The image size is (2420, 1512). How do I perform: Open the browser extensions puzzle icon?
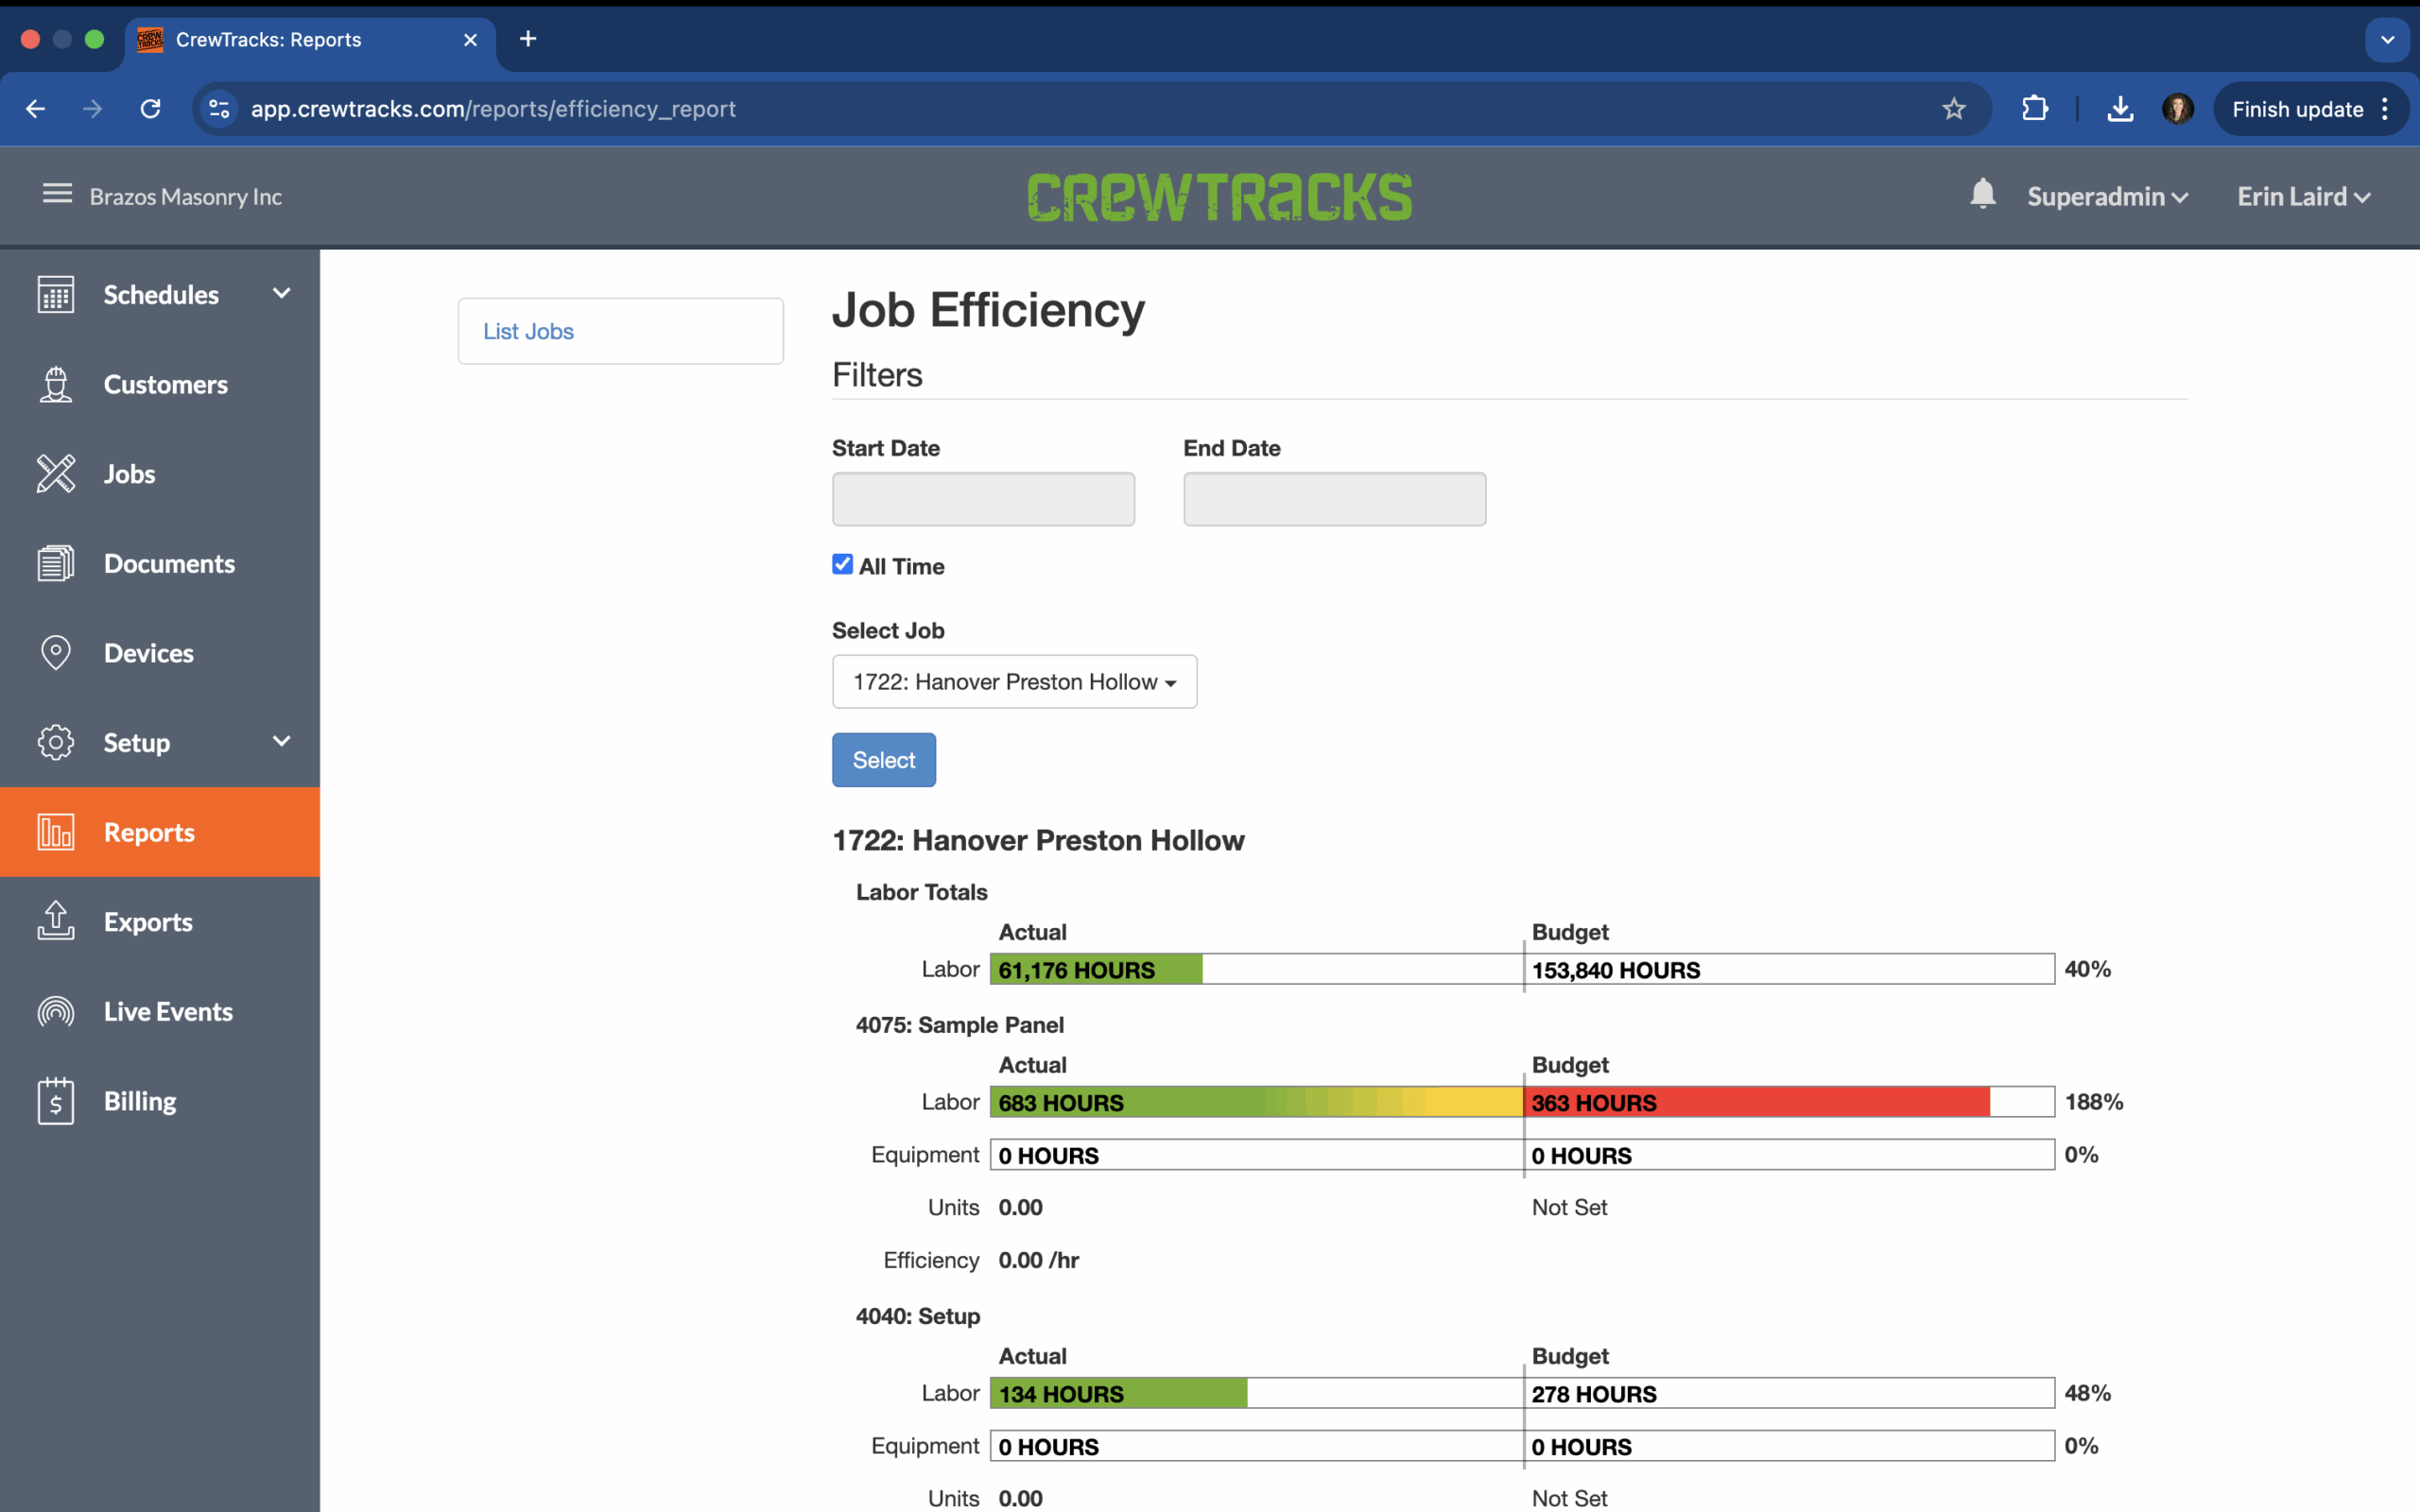2035,109
